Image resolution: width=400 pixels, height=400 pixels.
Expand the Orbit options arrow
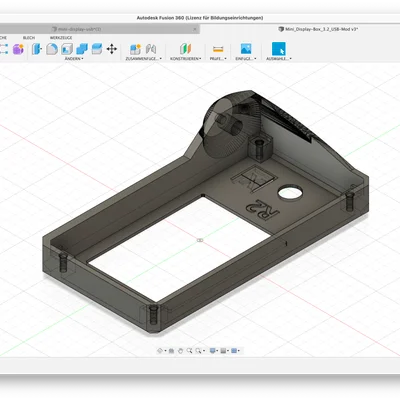165,351
